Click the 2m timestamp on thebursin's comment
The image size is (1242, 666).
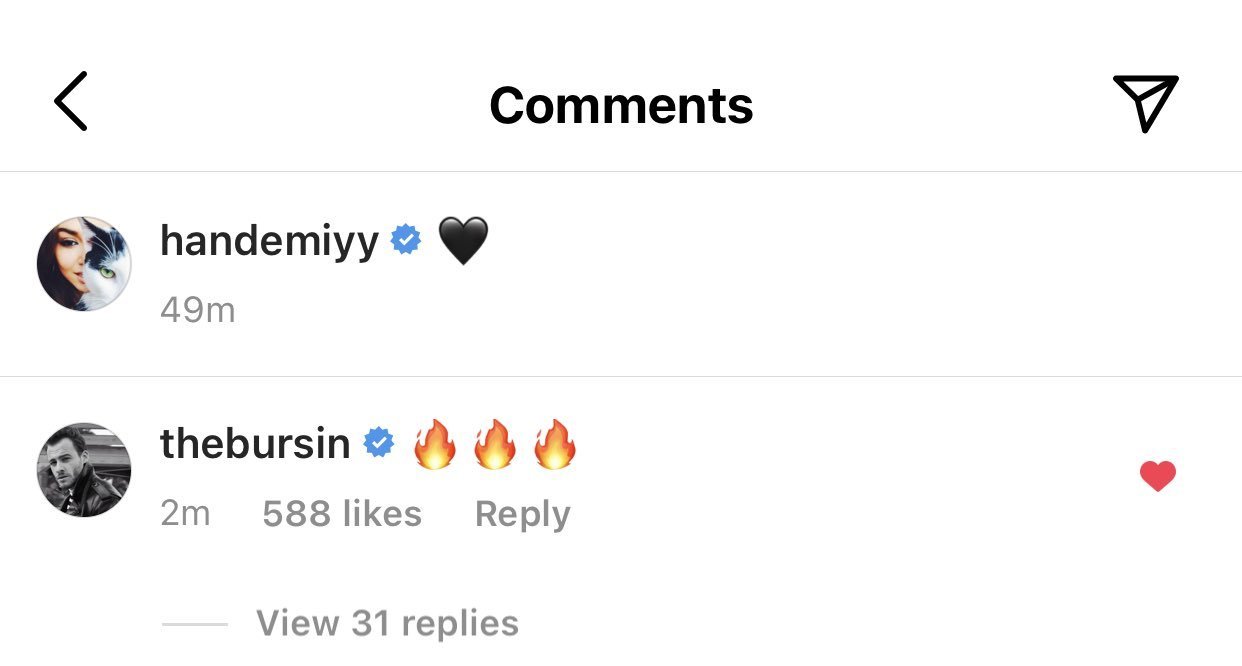(185, 514)
